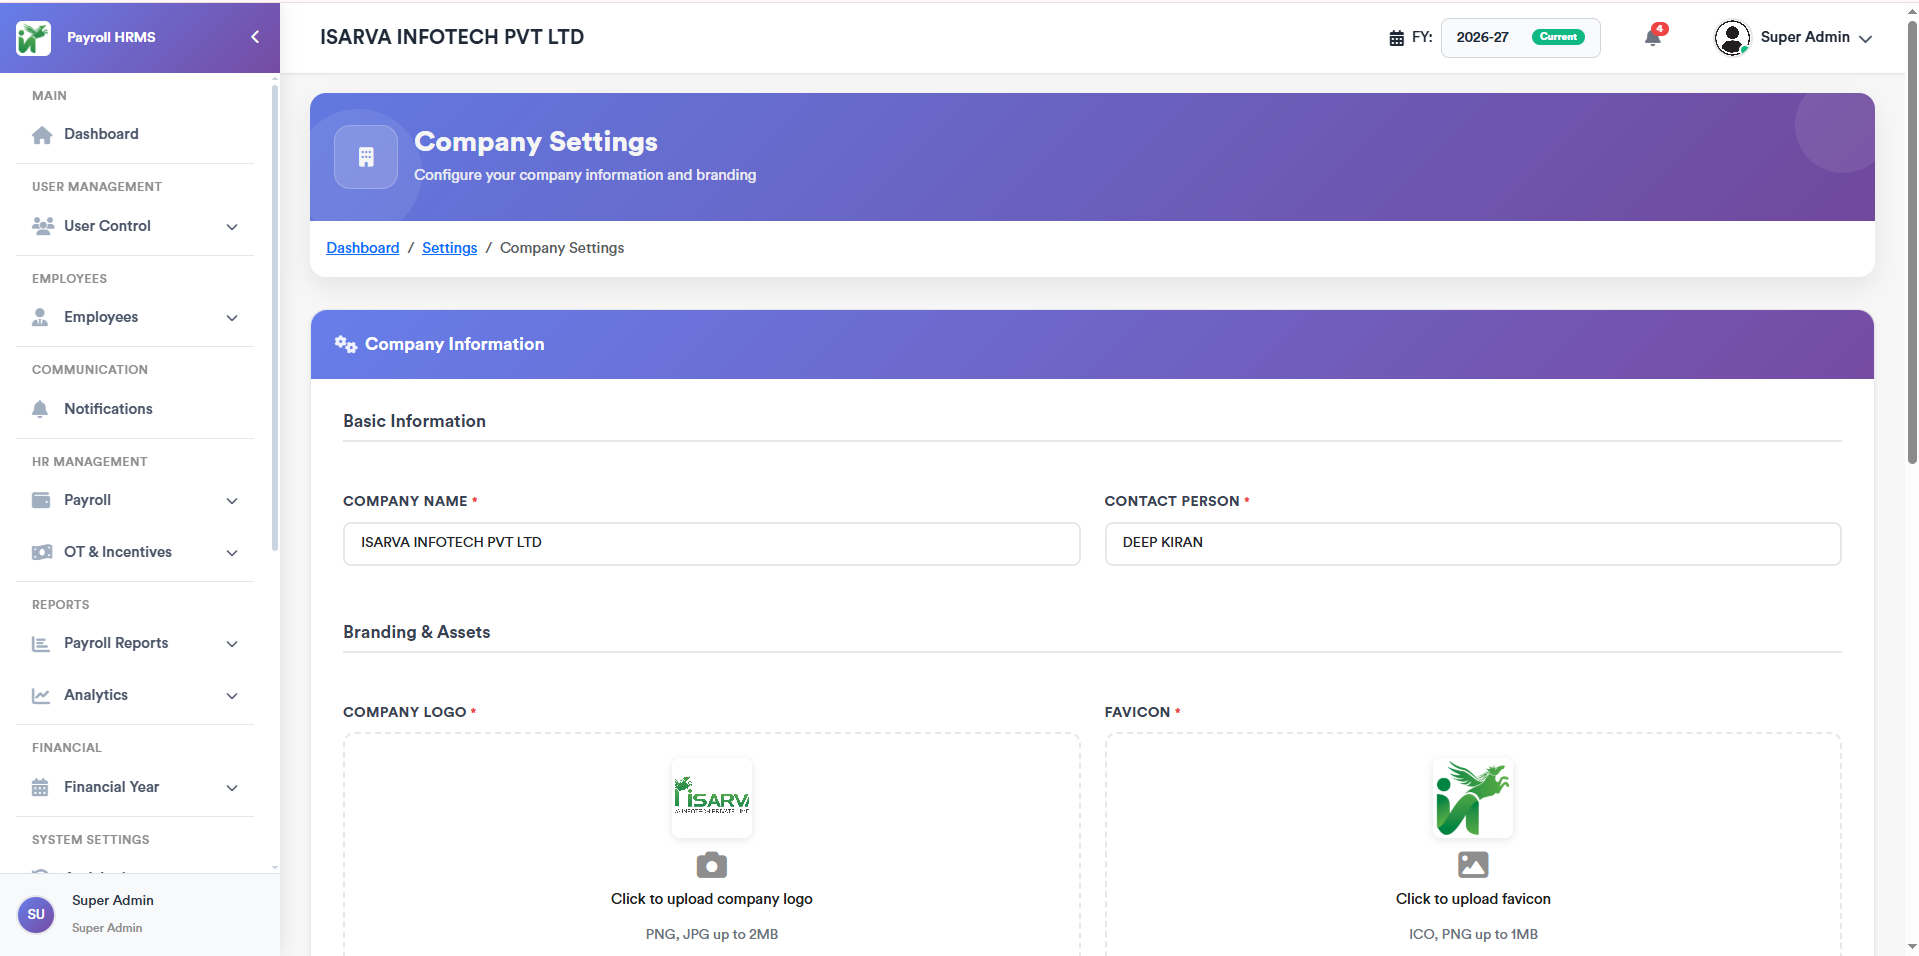Image resolution: width=1919 pixels, height=956 pixels.
Task: Click the Payroll Reports chart icon
Action: [x=41, y=644]
